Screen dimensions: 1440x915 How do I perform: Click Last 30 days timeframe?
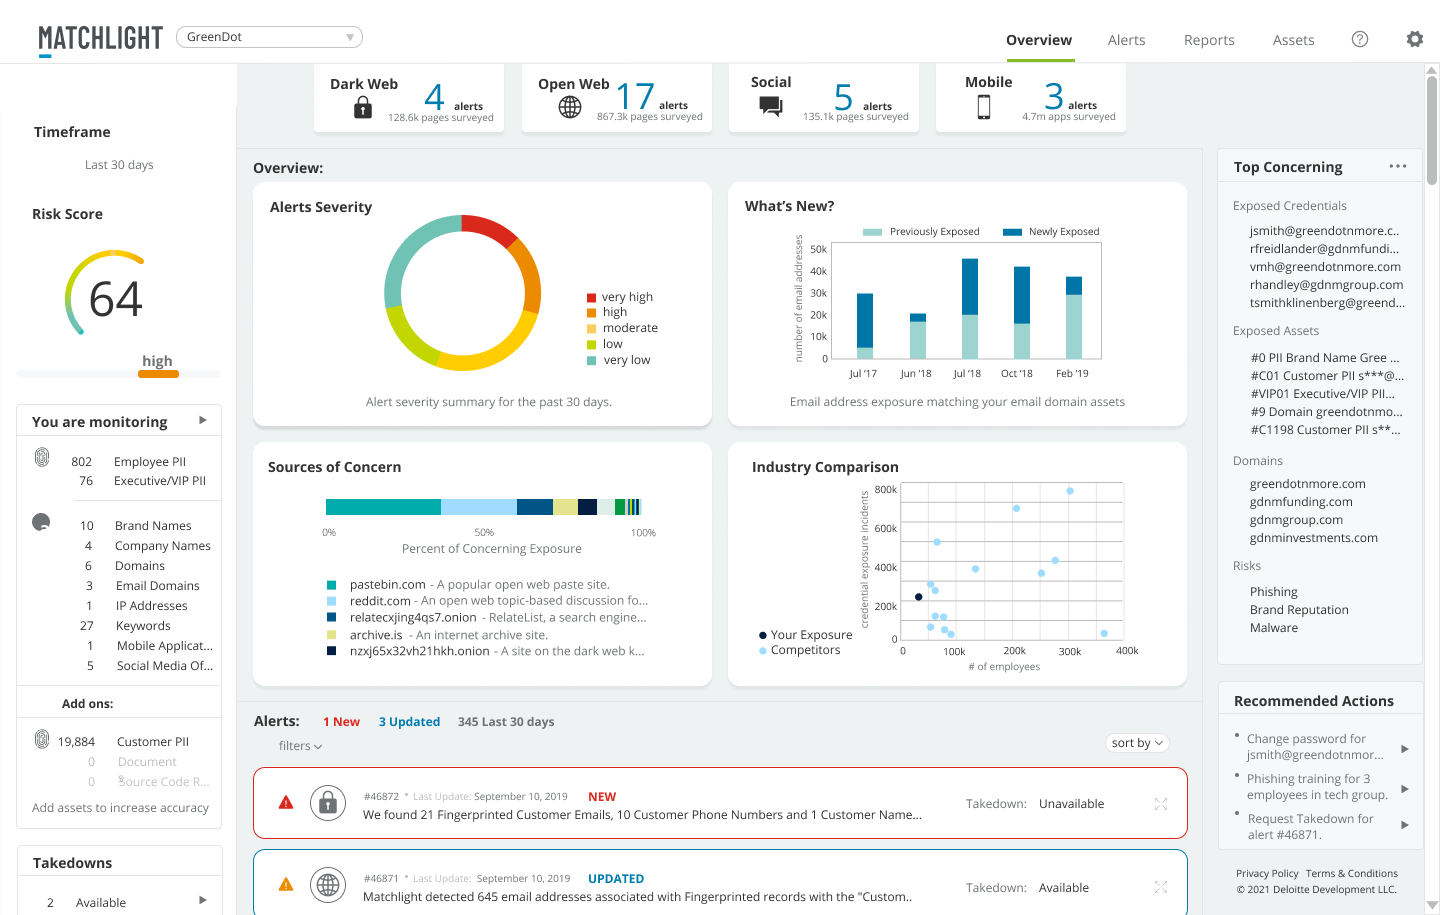click(119, 165)
